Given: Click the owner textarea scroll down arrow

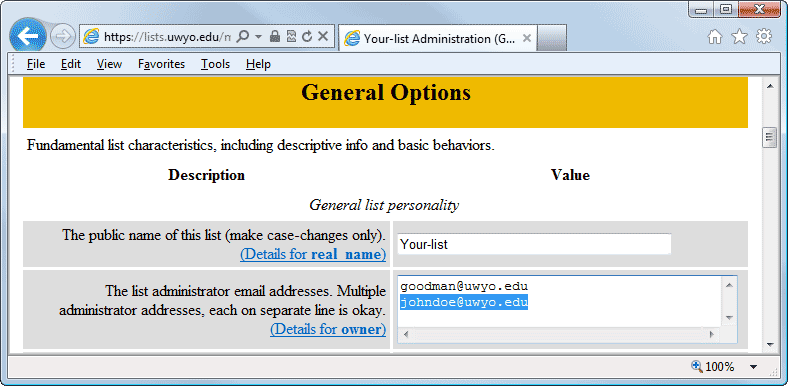Looking at the screenshot, I should click(730, 318).
